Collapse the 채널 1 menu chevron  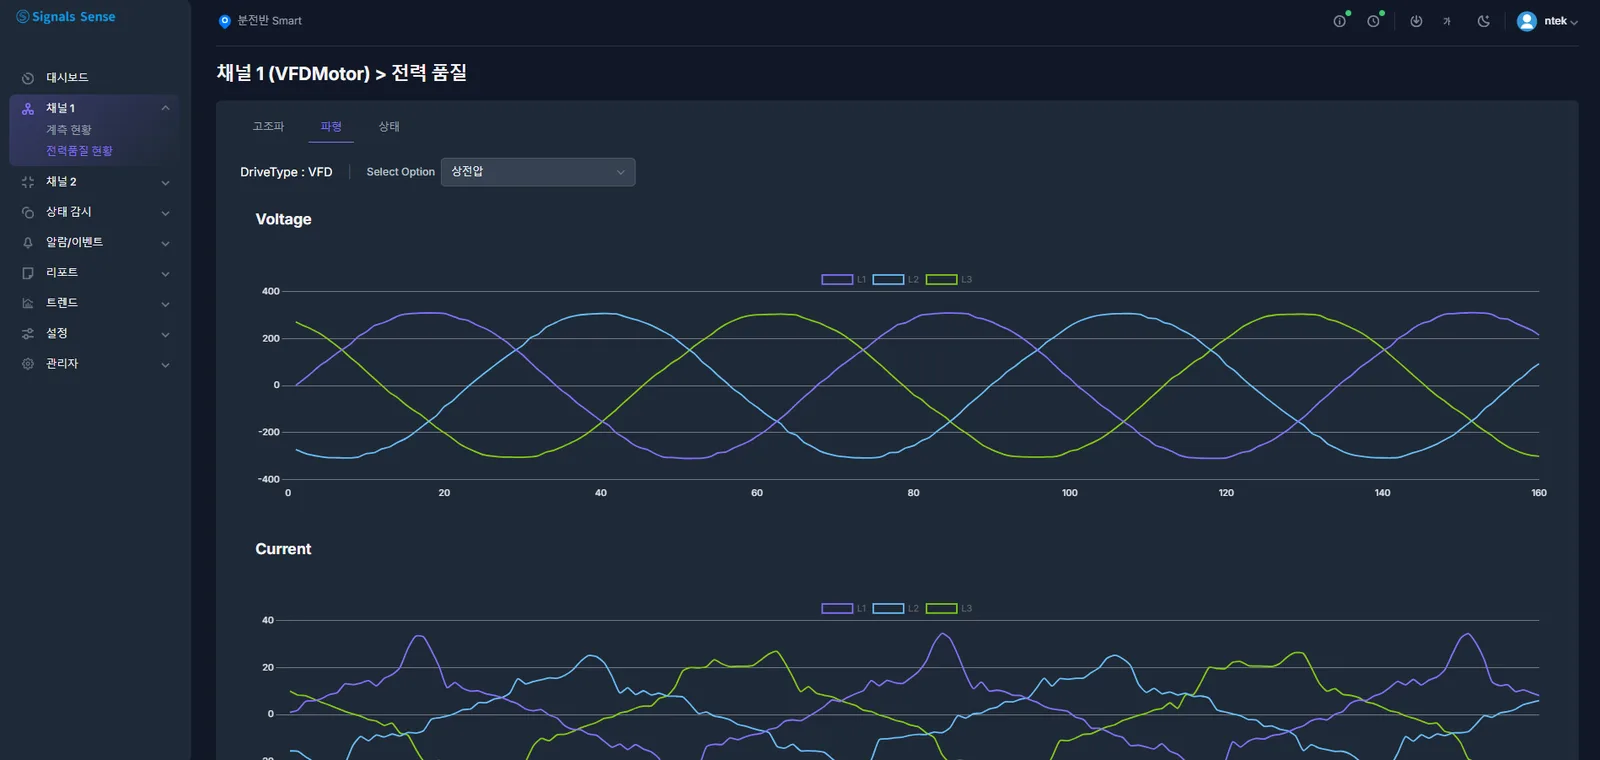point(166,108)
